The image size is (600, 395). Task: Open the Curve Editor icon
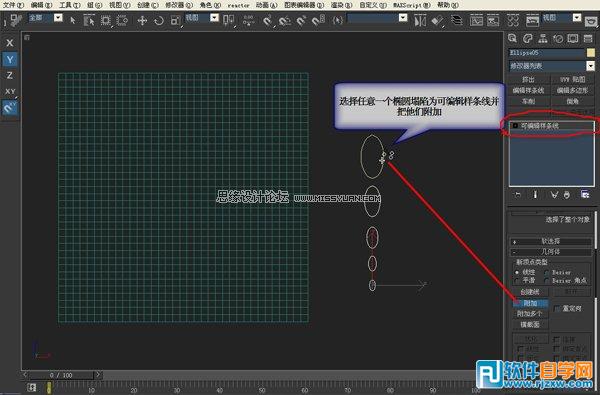click(476, 20)
